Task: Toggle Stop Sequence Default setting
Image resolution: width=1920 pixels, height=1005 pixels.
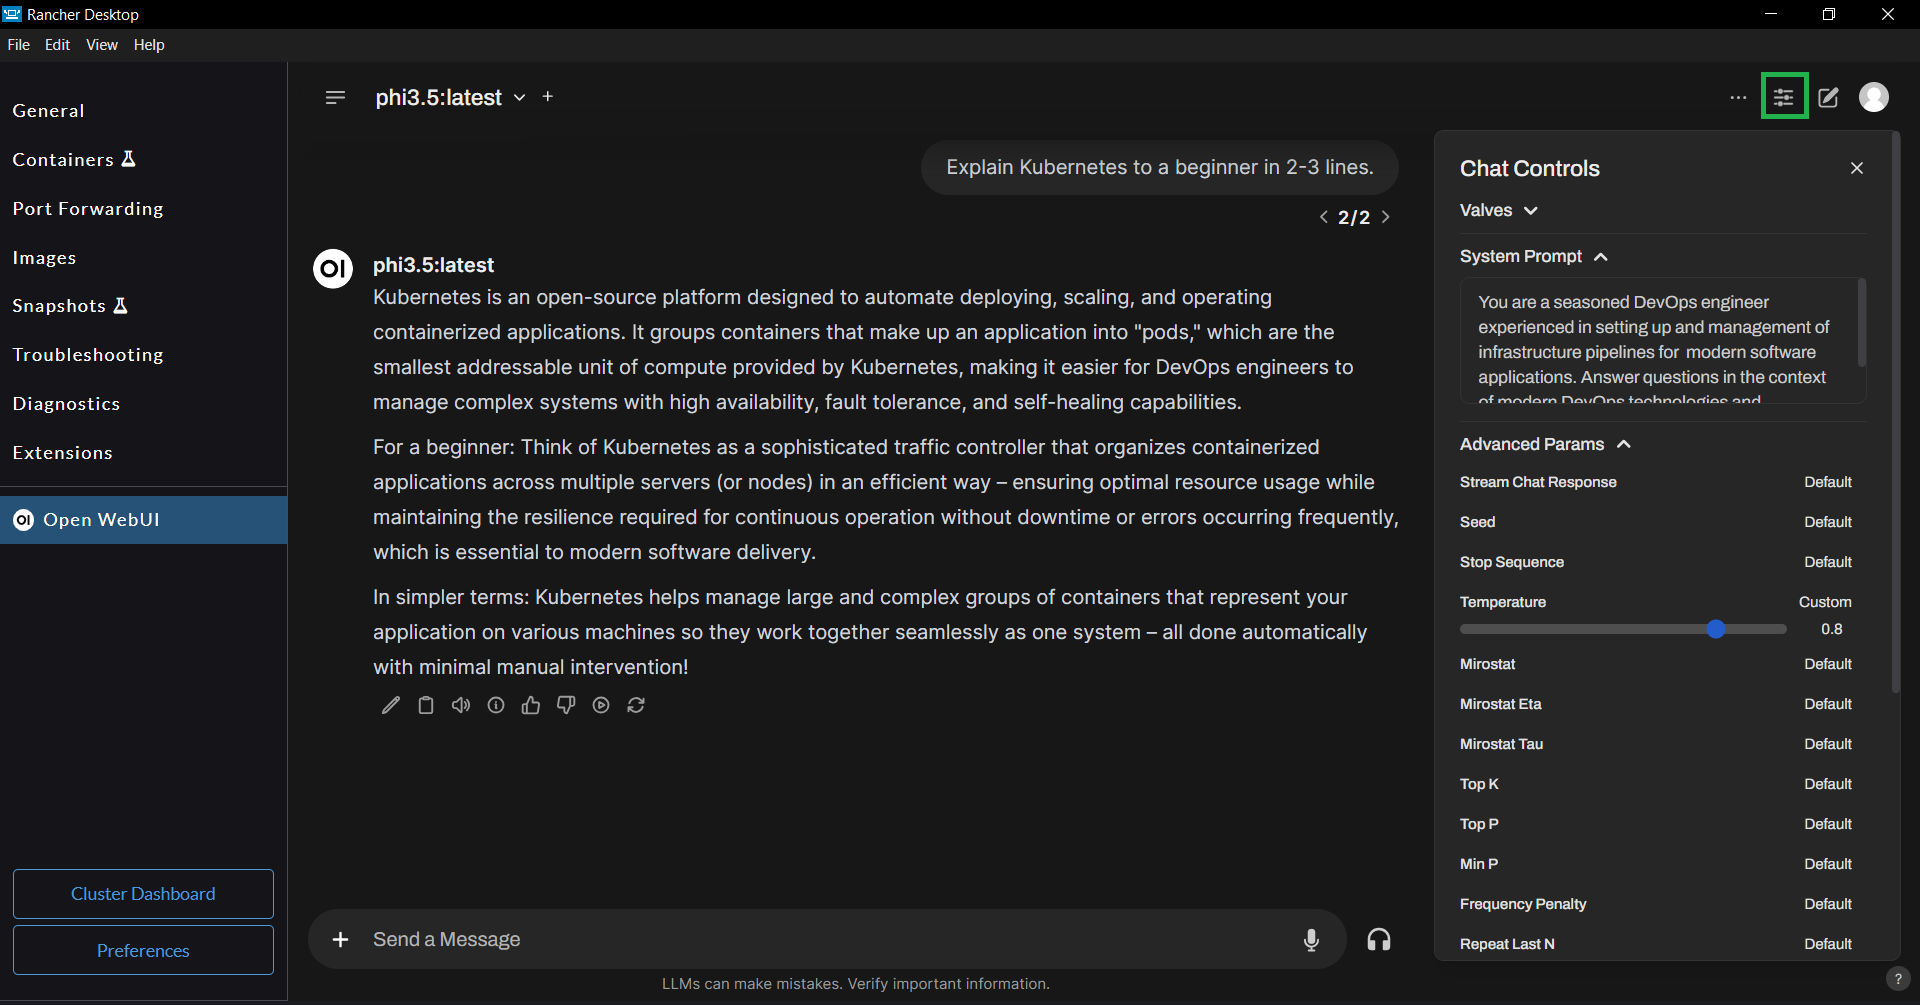Action: (x=1828, y=562)
